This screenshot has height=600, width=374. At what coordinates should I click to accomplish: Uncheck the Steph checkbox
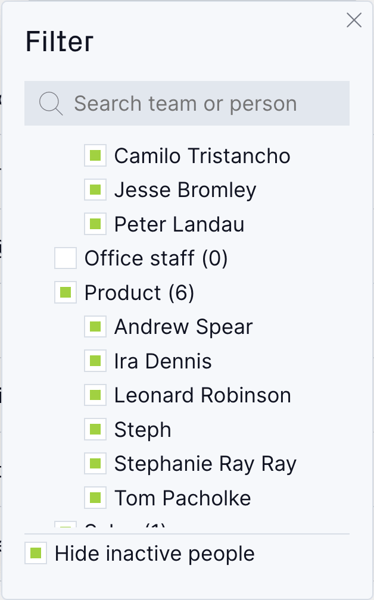pos(95,429)
